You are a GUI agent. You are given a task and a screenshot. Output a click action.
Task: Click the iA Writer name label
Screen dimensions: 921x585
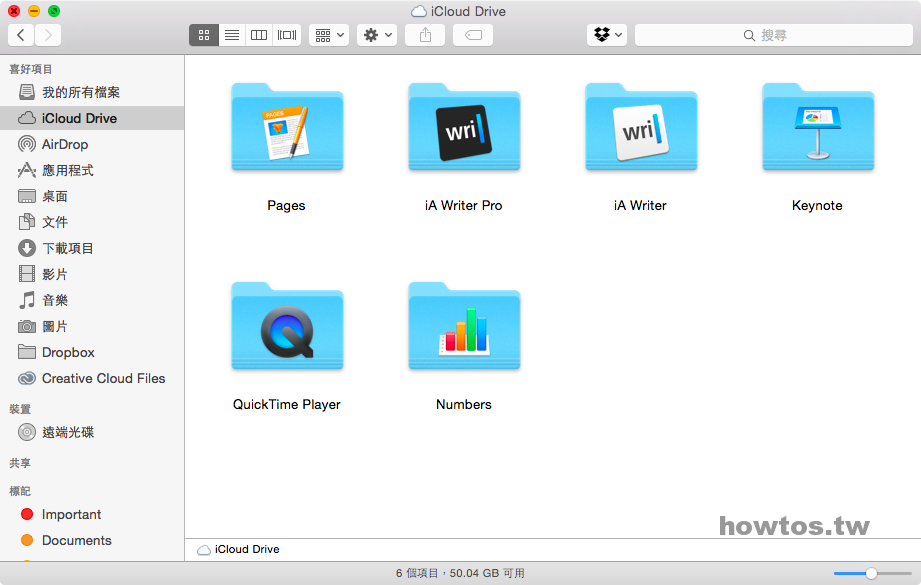click(x=640, y=206)
